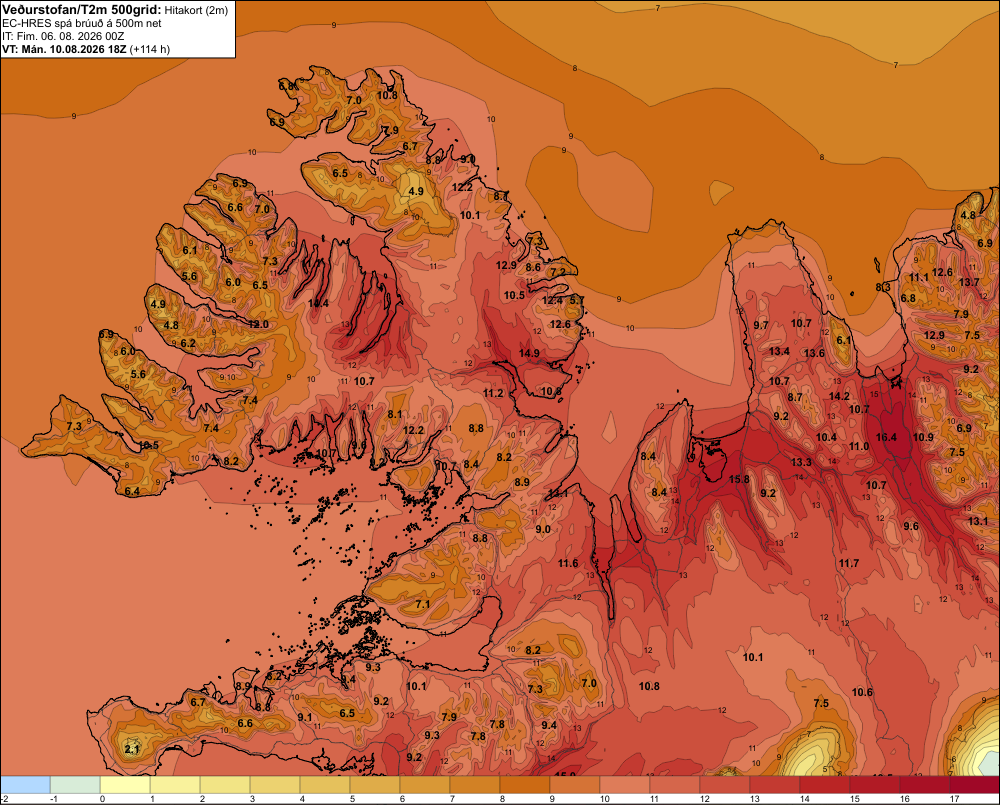1000x805 pixels.
Task: Click the legend swatch between 16 and 17
Action: pos(925,785)
